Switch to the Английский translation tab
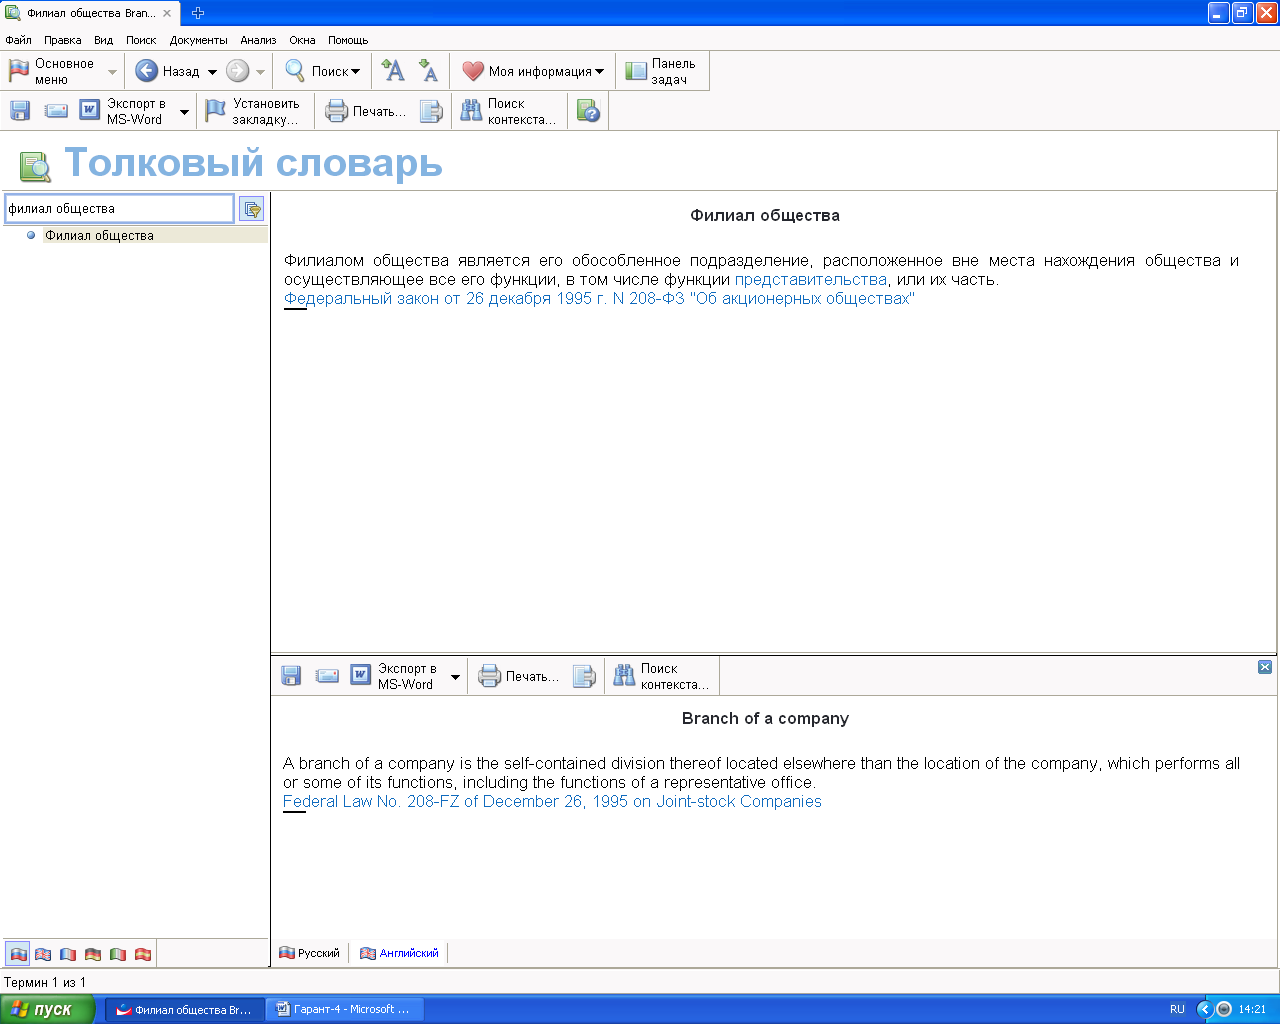The width and height of the screenshot is (1280, 1024). (400, 953)
